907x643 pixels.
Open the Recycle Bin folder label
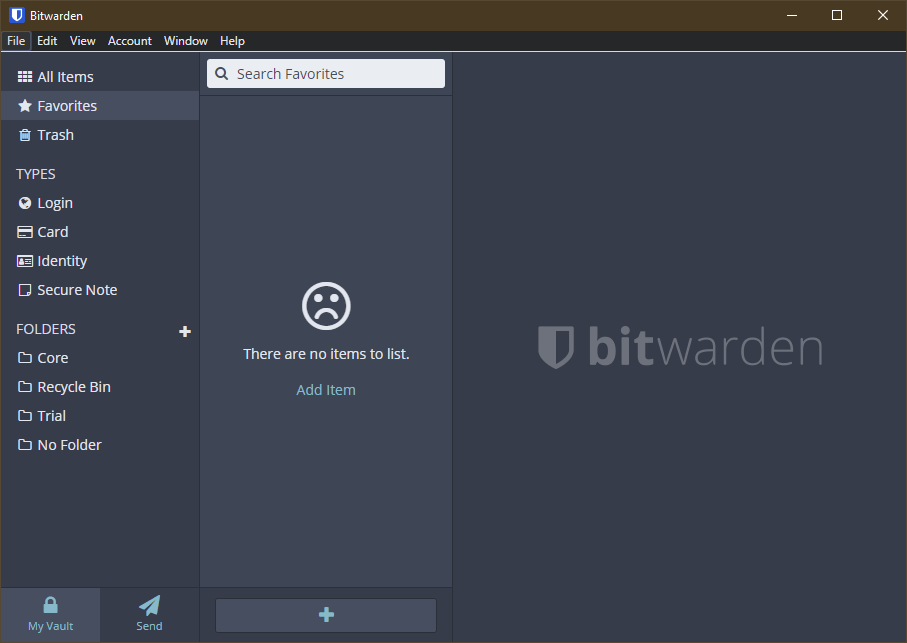[74, 387]
